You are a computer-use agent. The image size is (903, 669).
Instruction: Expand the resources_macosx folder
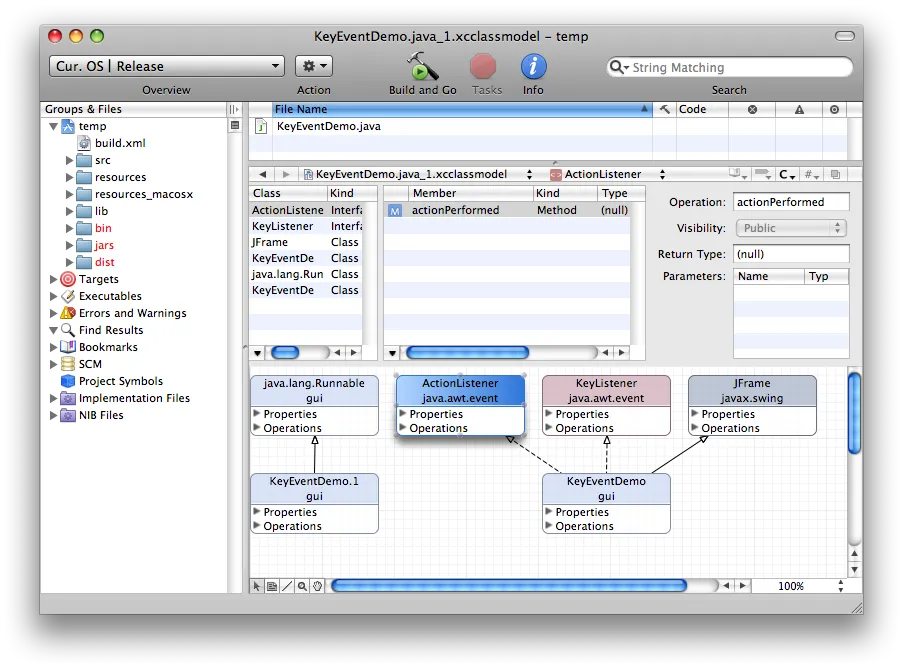click(x=69, y=194)
